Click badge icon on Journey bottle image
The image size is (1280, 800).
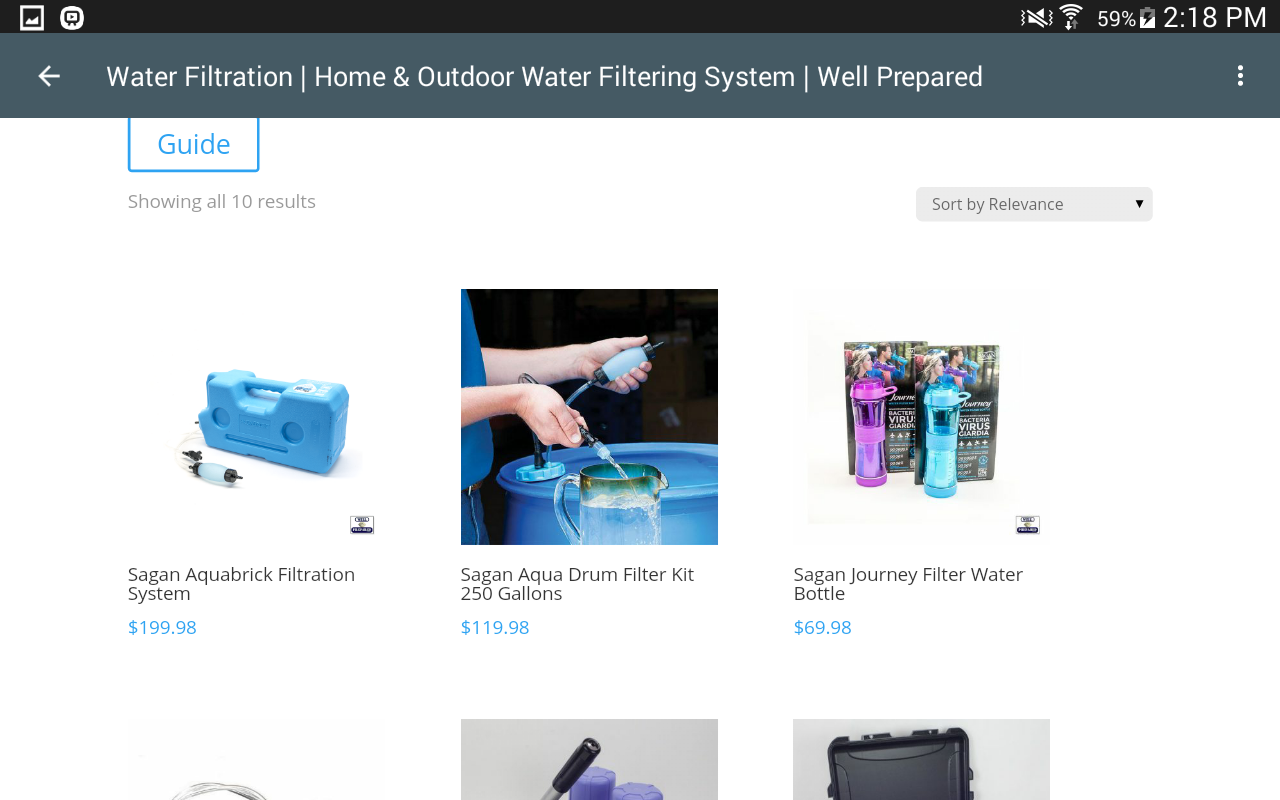tap(1027, 525)
